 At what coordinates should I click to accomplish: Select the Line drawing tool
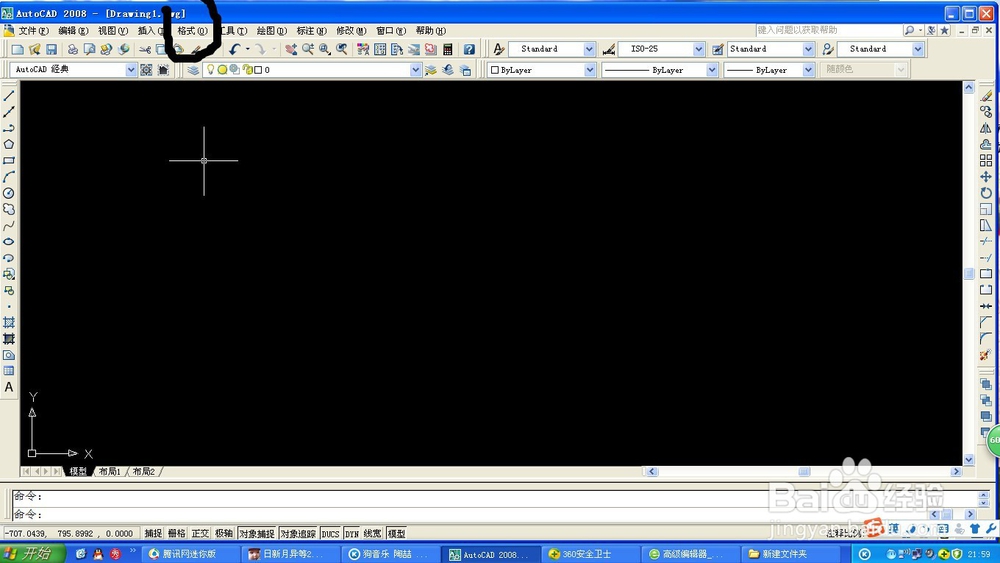tap(9, 96)
